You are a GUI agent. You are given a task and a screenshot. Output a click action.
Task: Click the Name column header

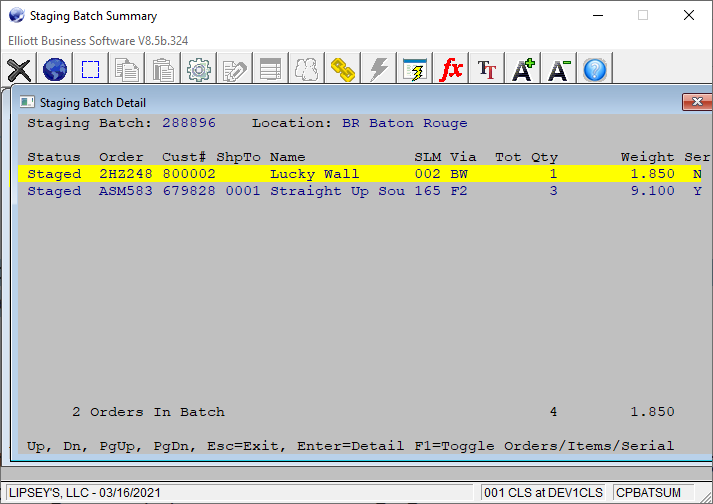pos(288,157)
